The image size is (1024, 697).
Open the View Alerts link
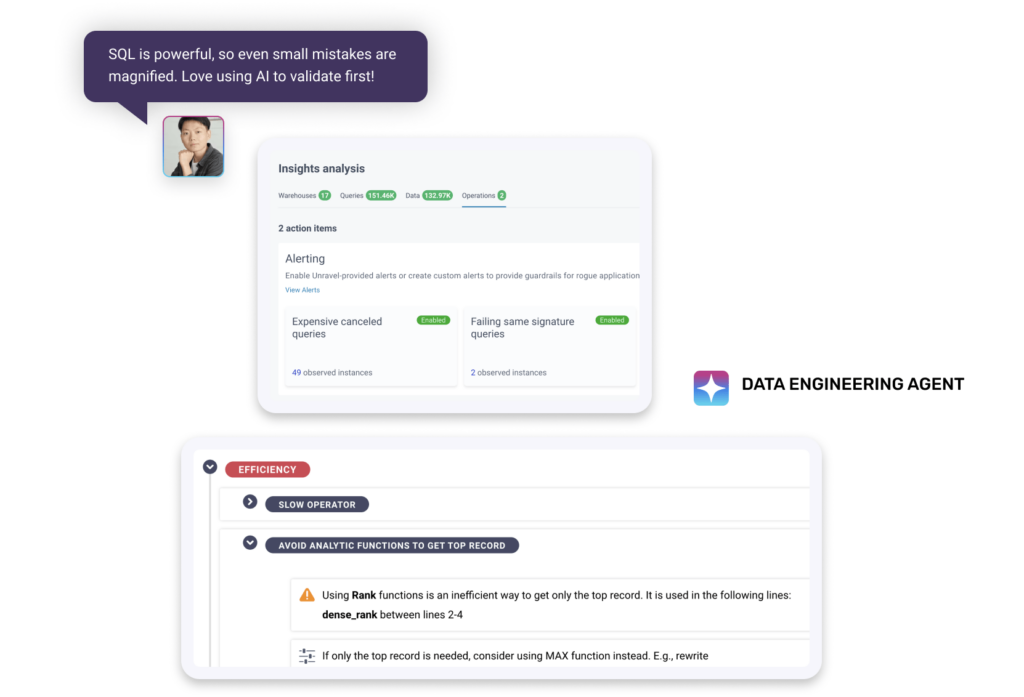click(302, 290)
